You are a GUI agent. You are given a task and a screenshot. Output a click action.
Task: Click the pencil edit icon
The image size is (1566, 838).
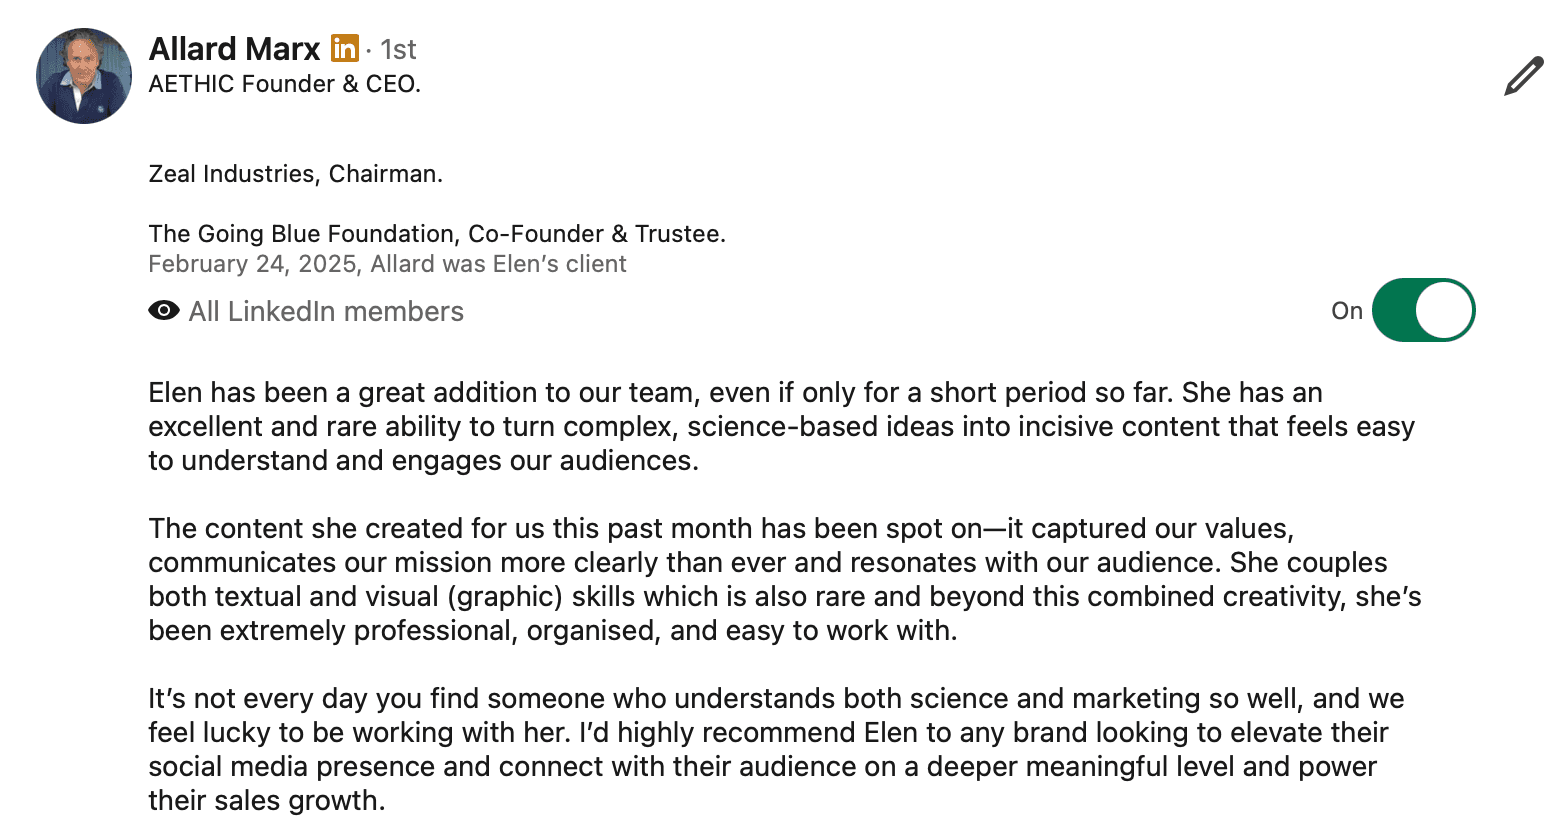point(1523,78)
